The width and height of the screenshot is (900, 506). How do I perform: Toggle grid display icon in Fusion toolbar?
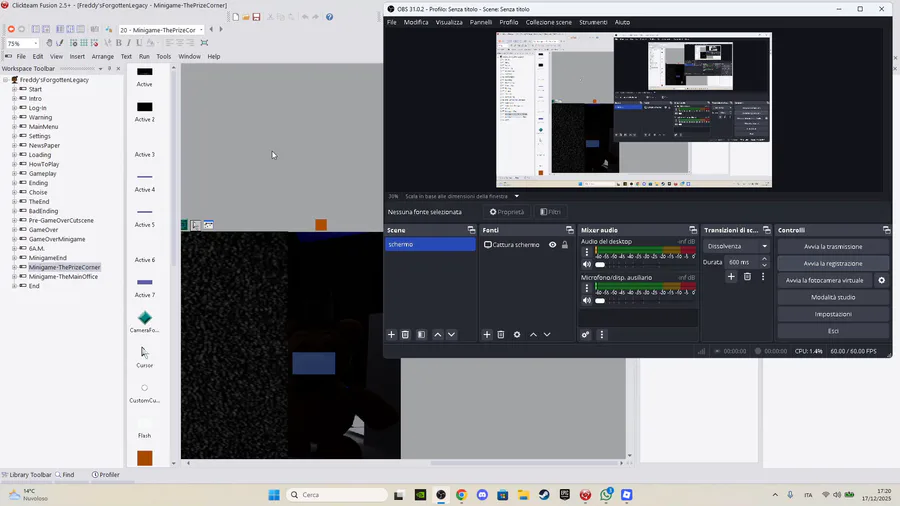tap(84, 43)
